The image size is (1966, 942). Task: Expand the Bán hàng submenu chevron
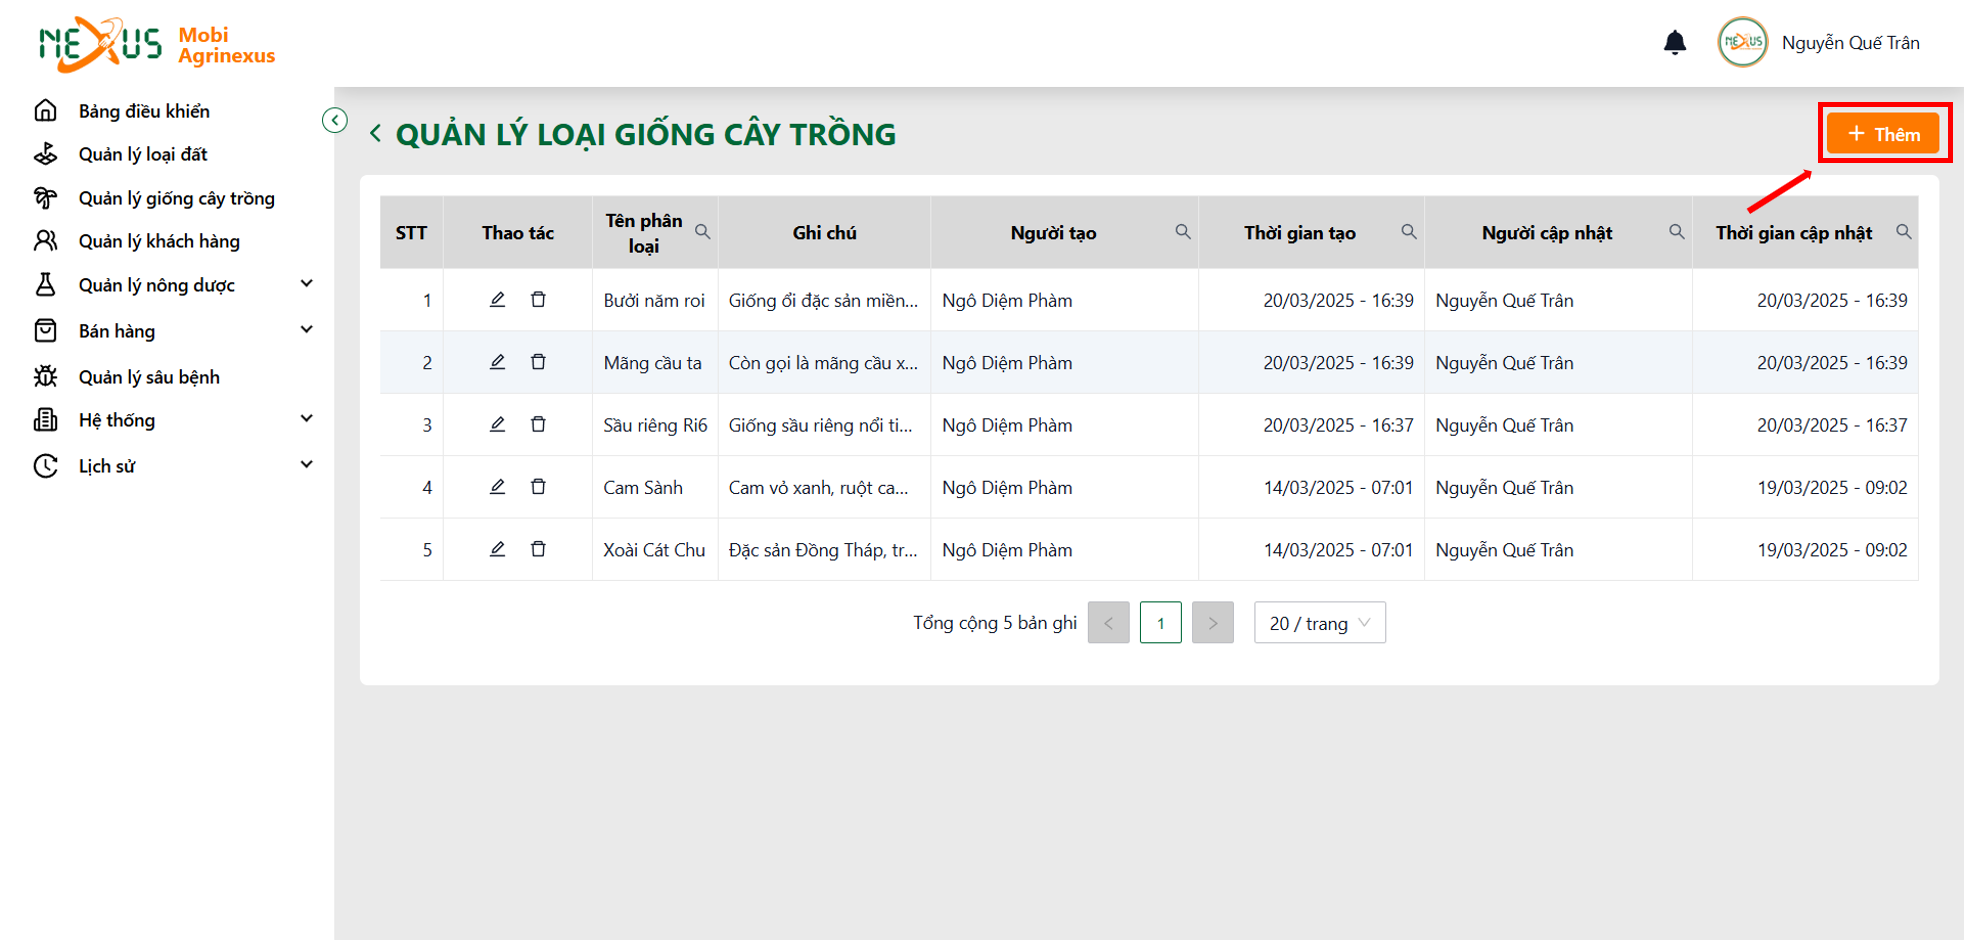[307, 330]
